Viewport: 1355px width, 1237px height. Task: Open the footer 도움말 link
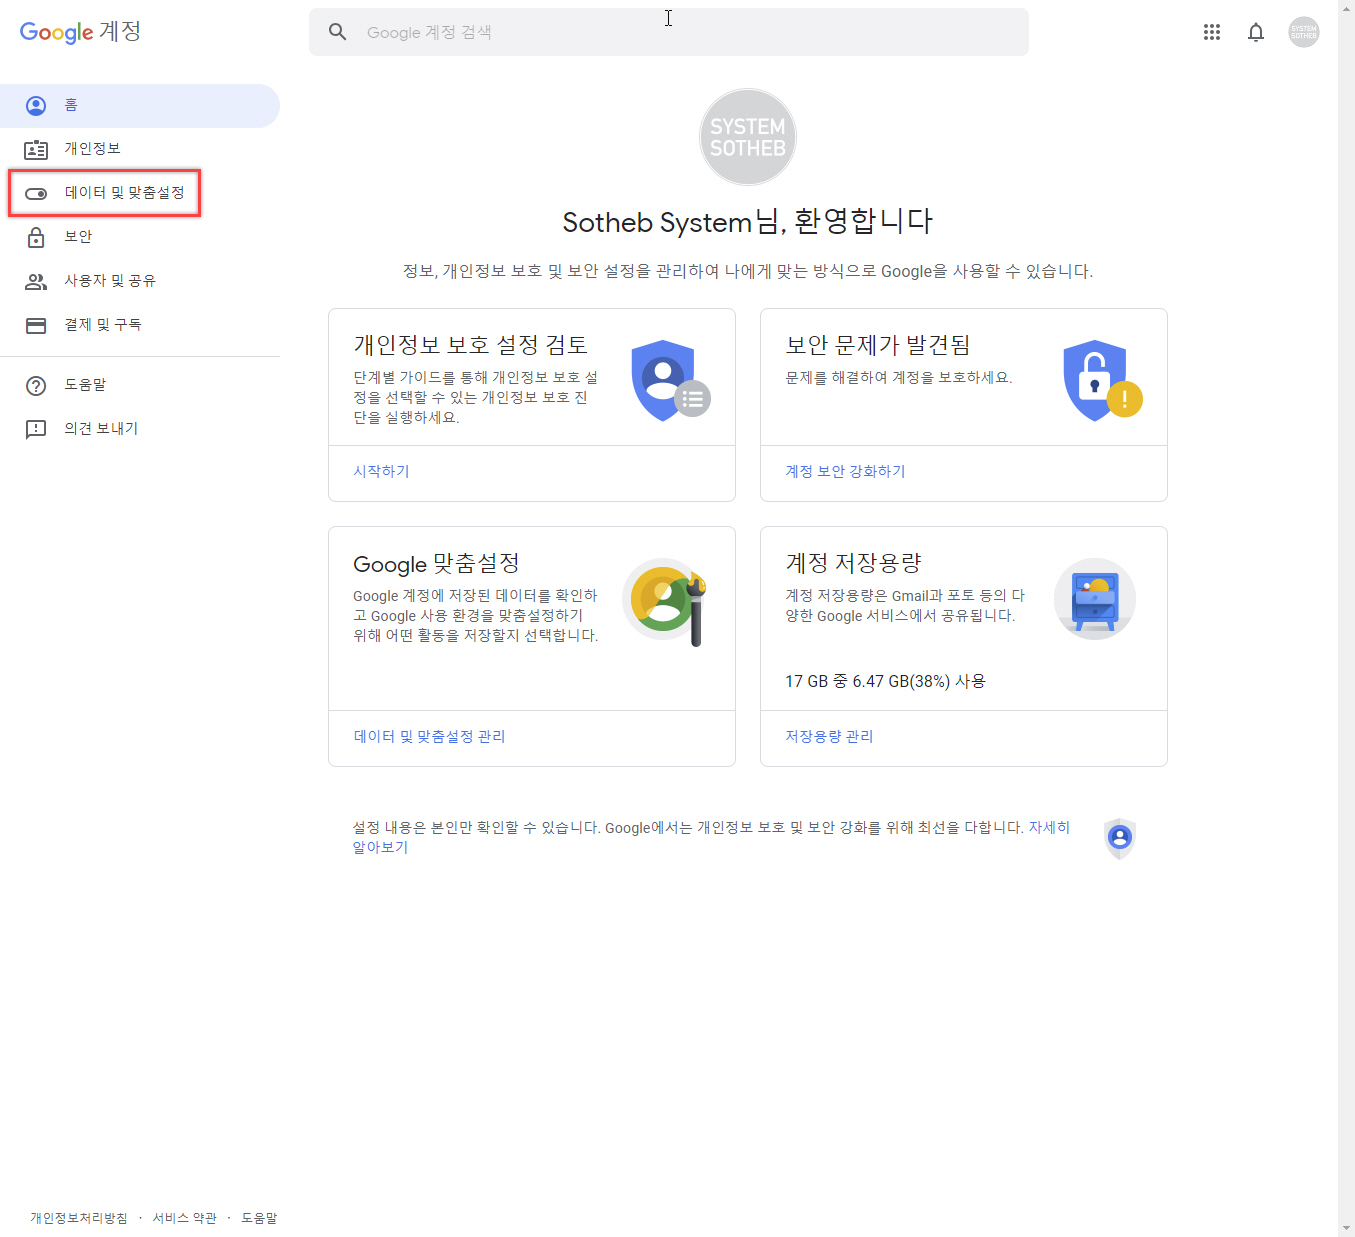(x=259, y=1218)
